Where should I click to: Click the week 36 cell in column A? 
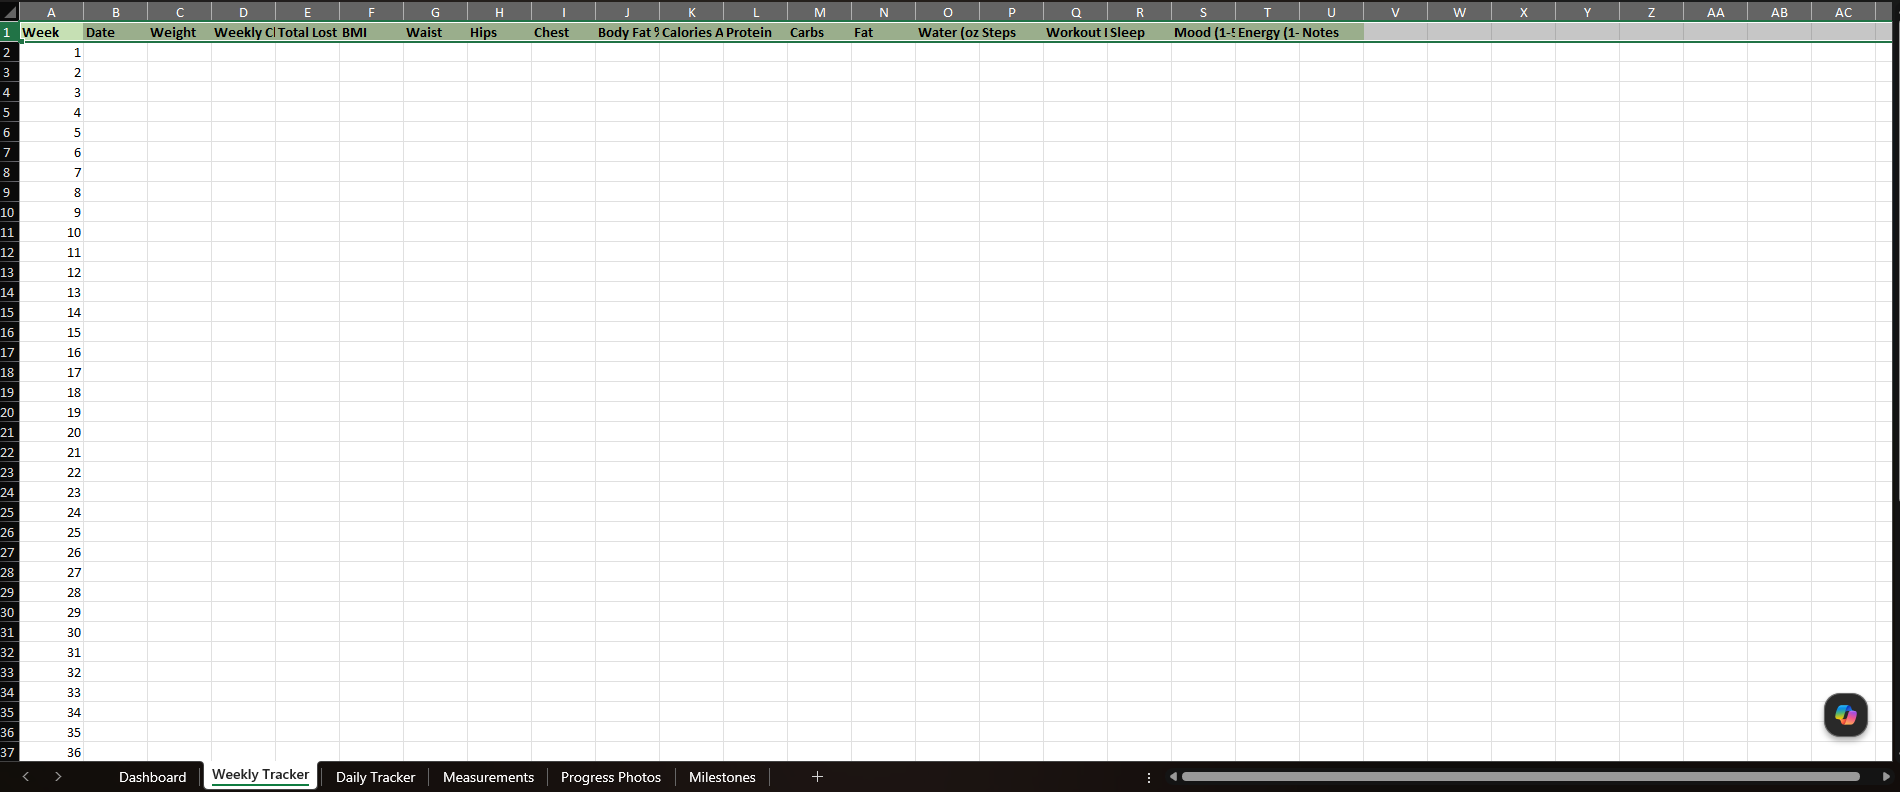(x=51, y=752)
